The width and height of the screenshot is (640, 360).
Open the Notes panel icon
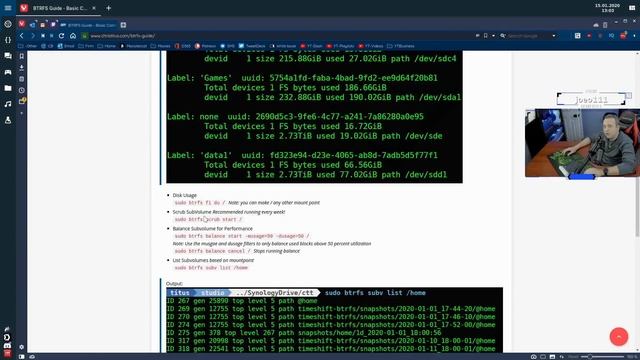(22, 79)
